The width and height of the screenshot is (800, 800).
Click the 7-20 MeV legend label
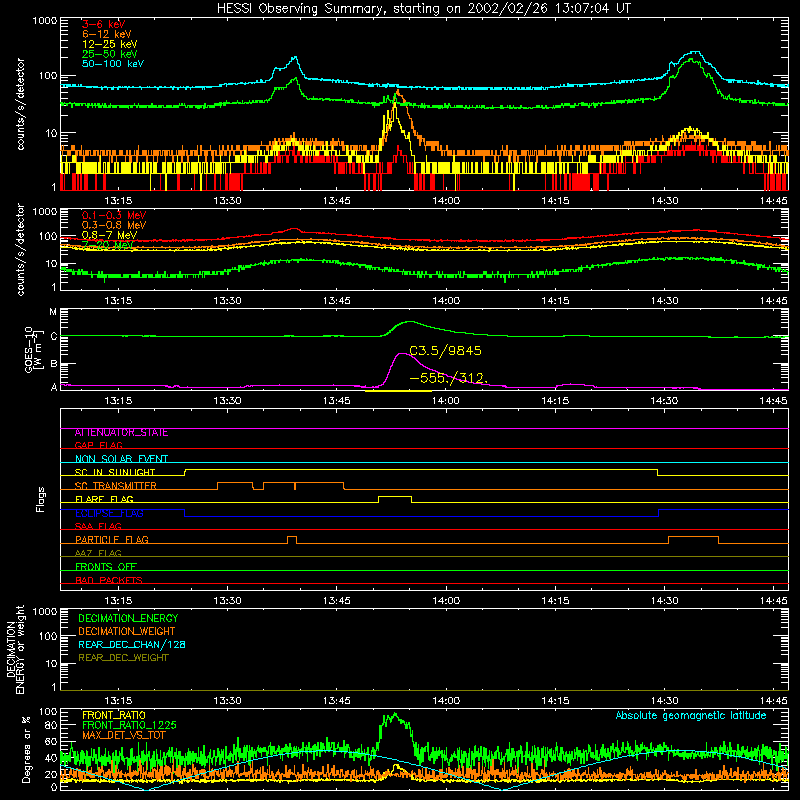(108, 245)
